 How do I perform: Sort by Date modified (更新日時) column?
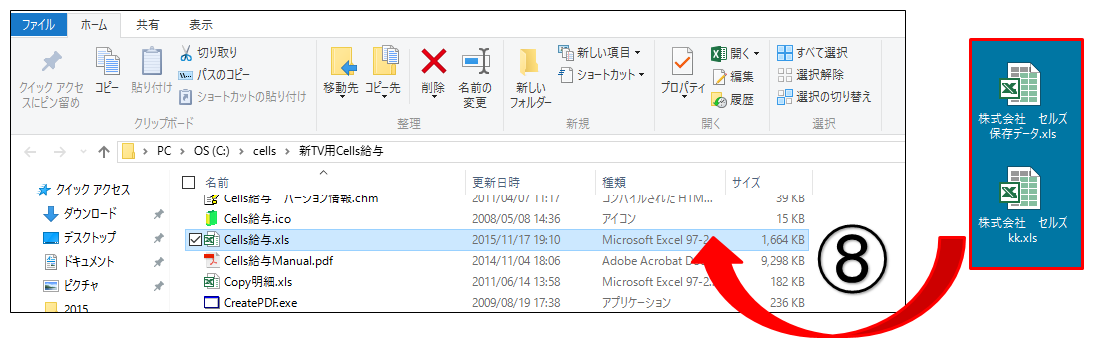coord(496,183)
